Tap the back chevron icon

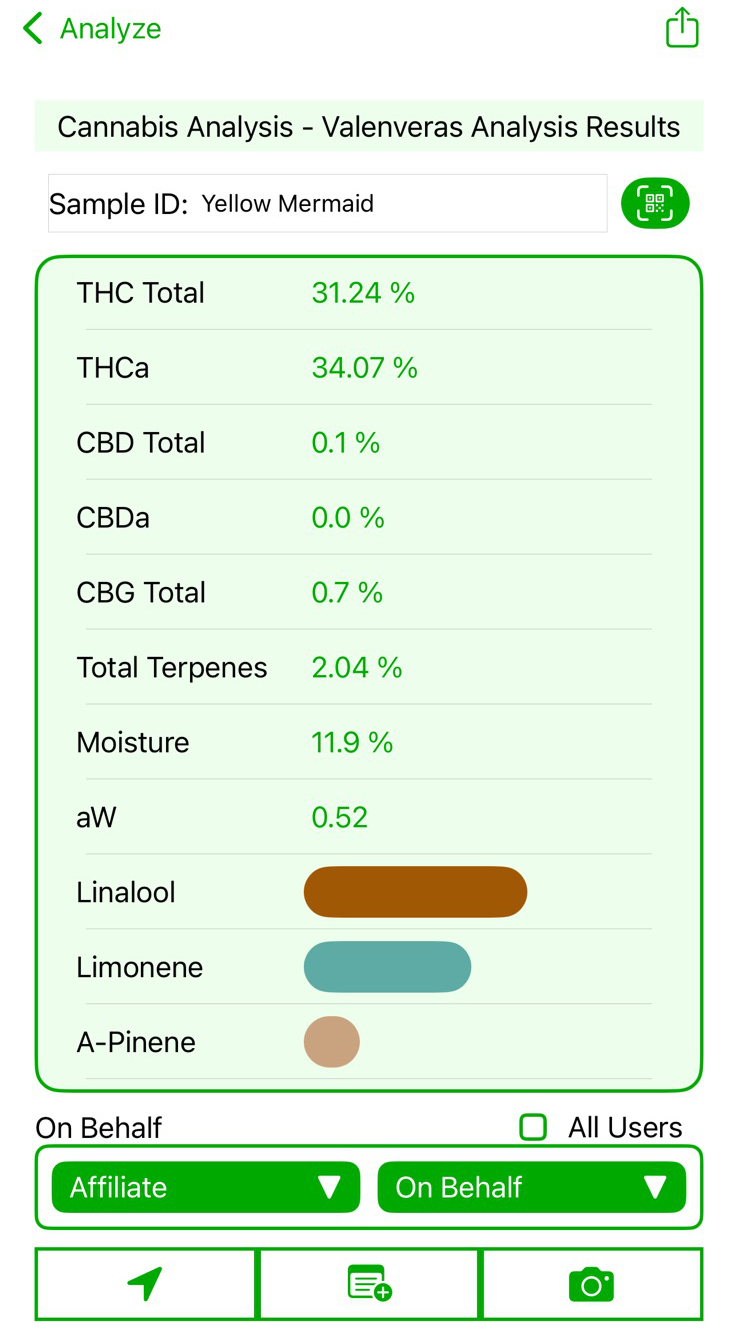tap(33, 29)
